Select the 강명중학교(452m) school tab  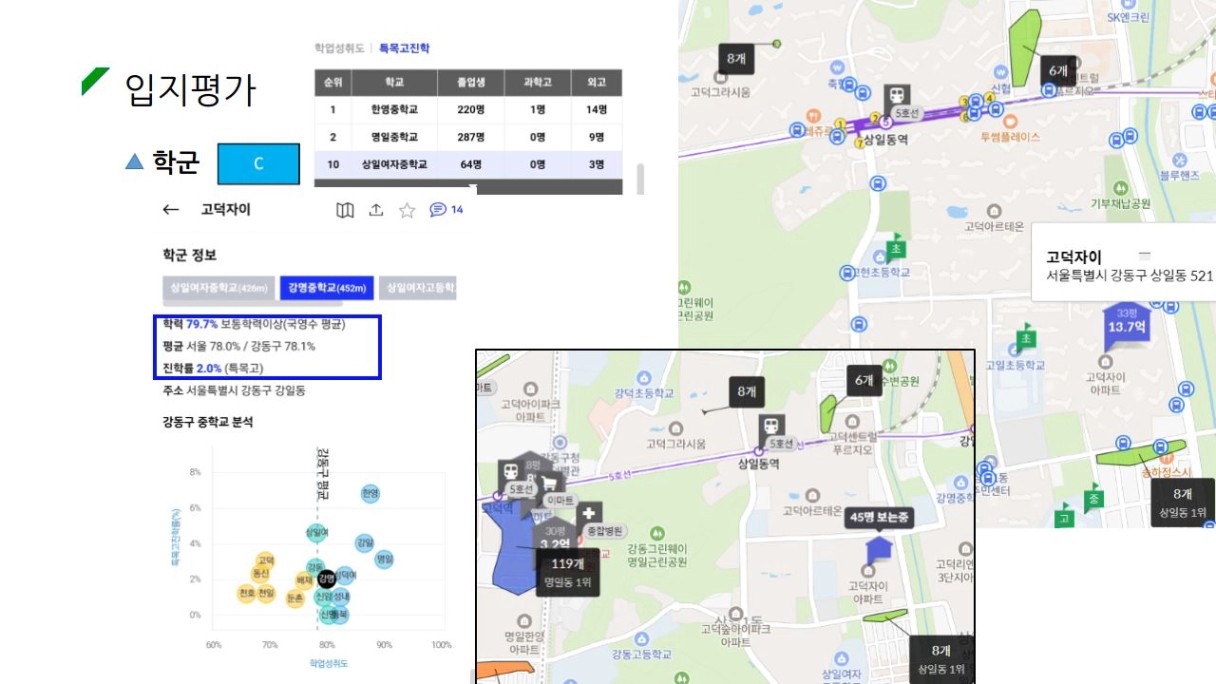point(327,288)
